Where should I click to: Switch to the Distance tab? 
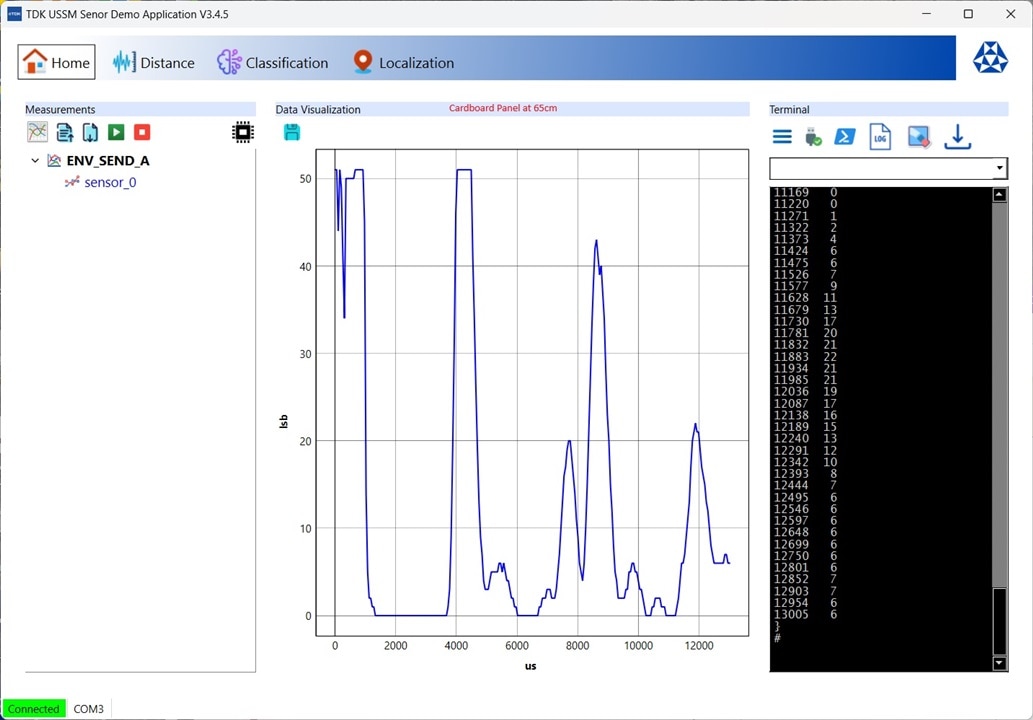[154, 62]
